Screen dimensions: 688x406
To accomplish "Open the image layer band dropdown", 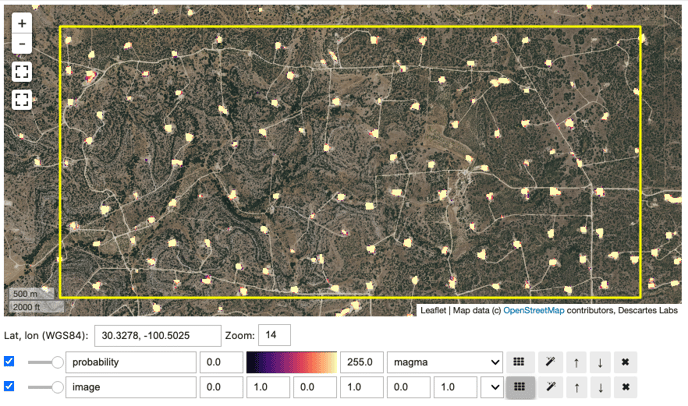I will tap(492, 387).
